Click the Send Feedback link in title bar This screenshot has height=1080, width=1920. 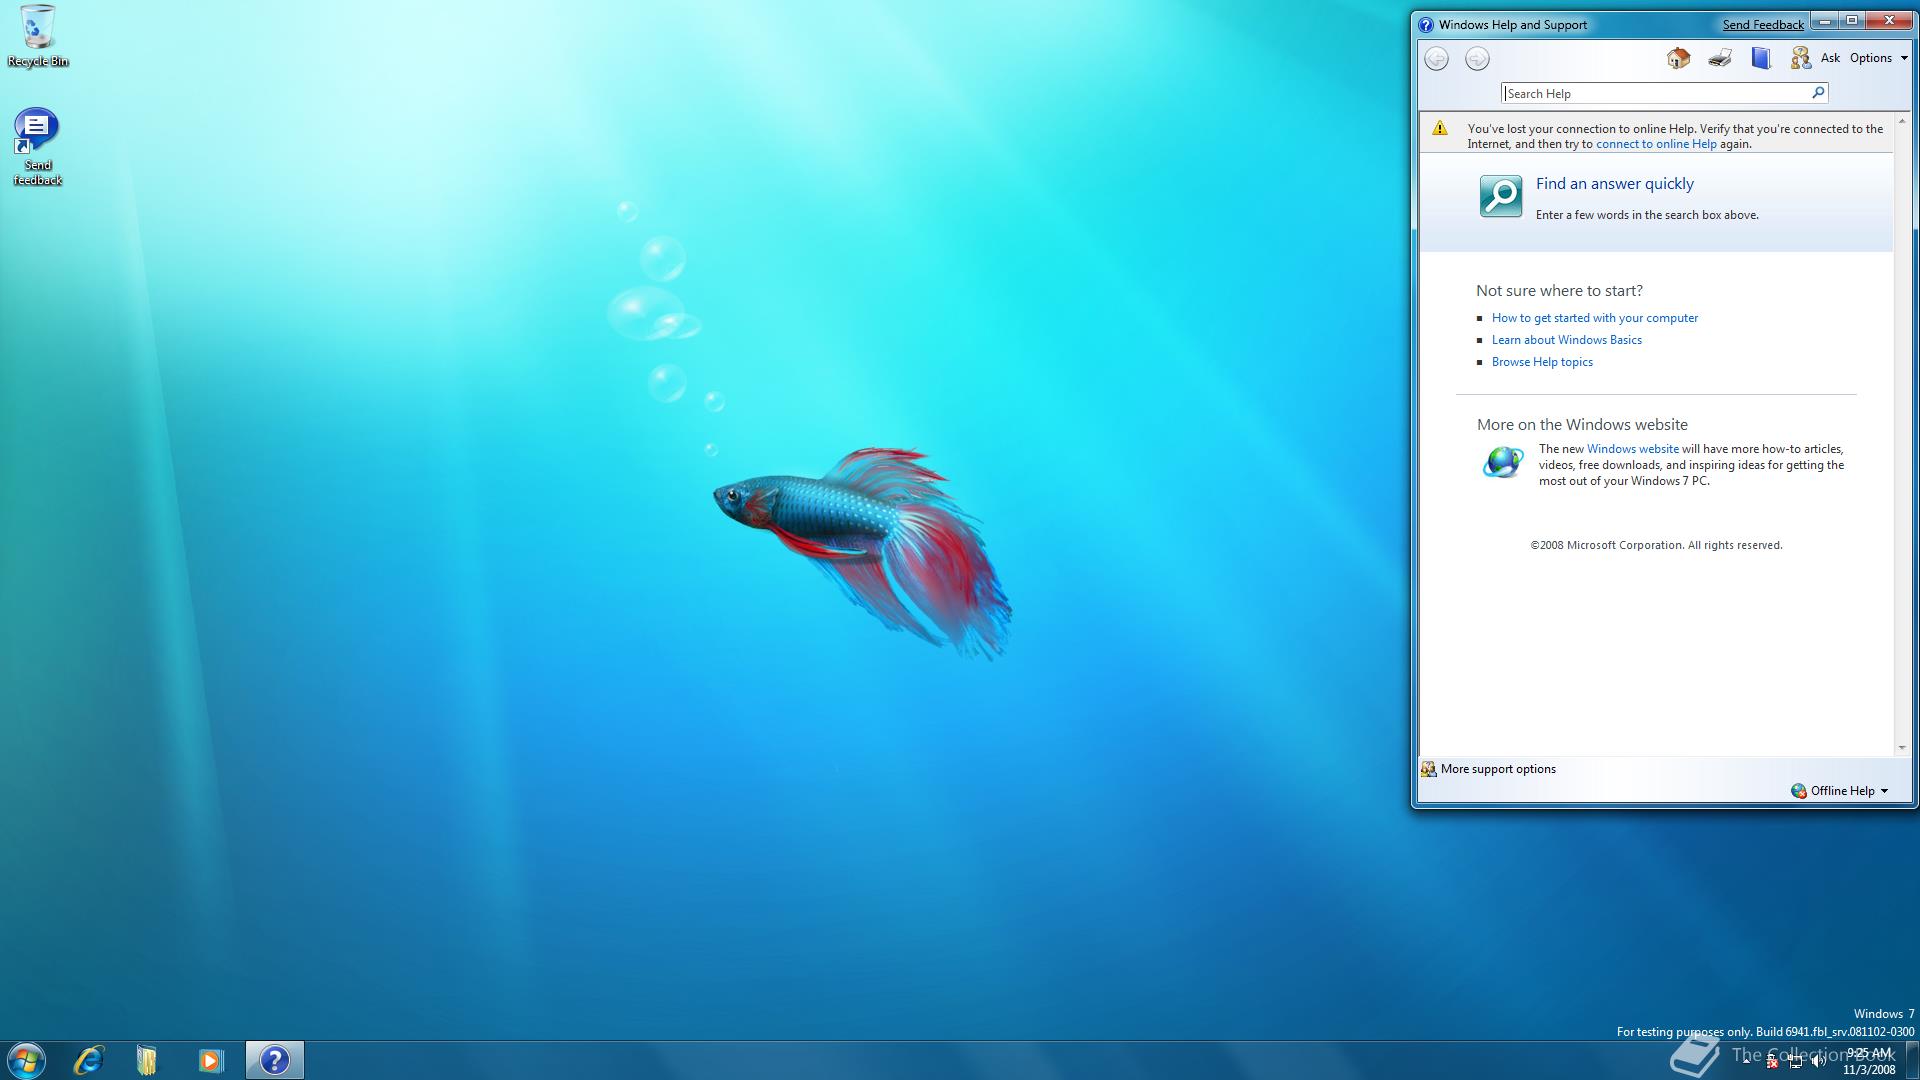point(1763,25)
